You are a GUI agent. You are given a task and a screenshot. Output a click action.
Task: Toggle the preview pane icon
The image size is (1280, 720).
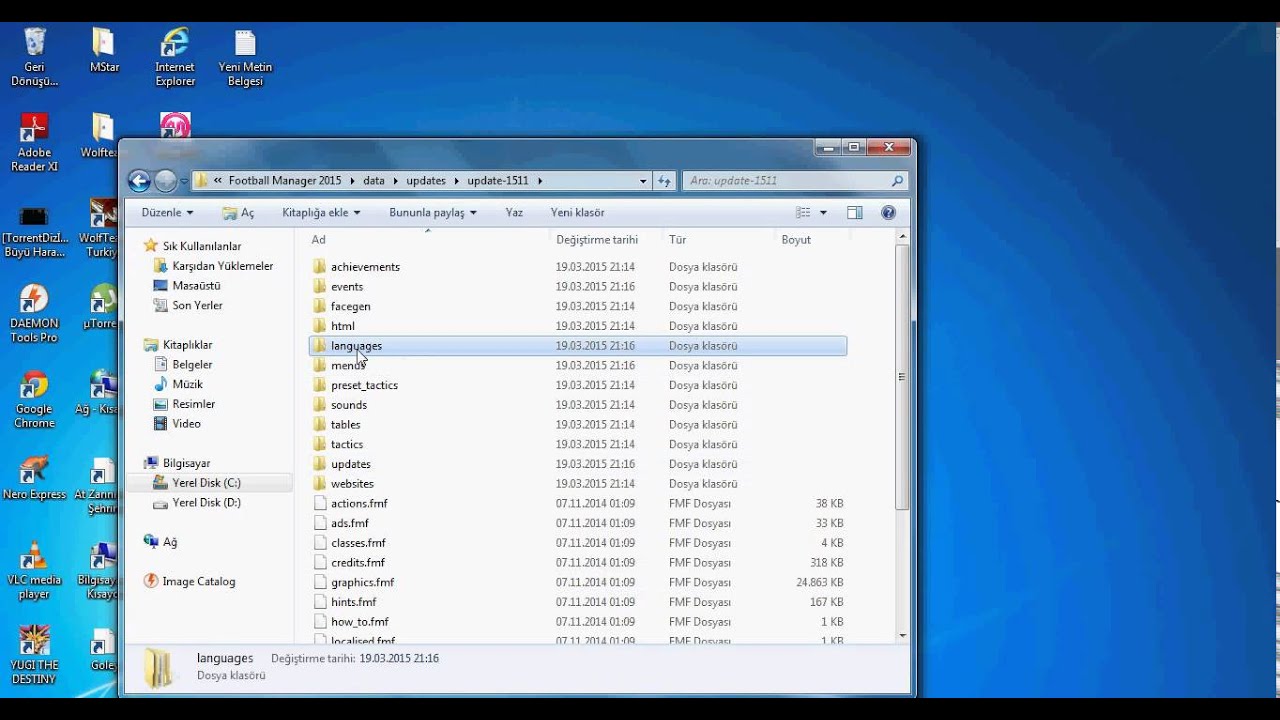(854, 212)
